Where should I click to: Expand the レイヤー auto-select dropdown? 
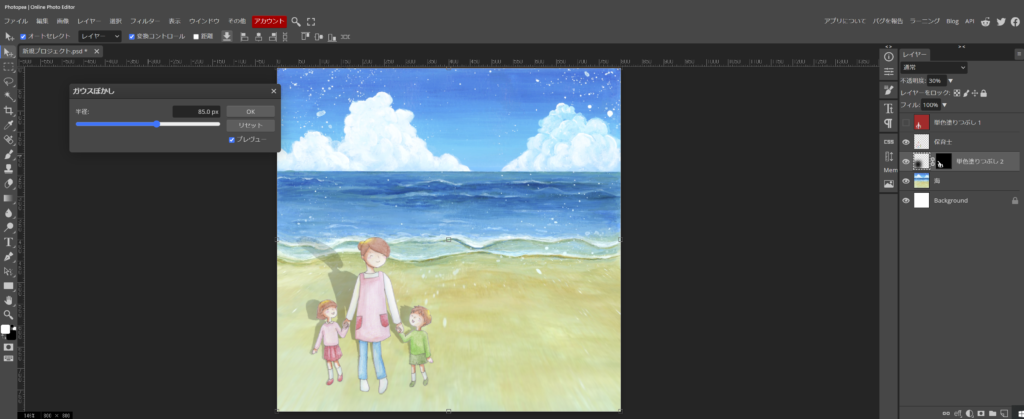click(100, 36)
